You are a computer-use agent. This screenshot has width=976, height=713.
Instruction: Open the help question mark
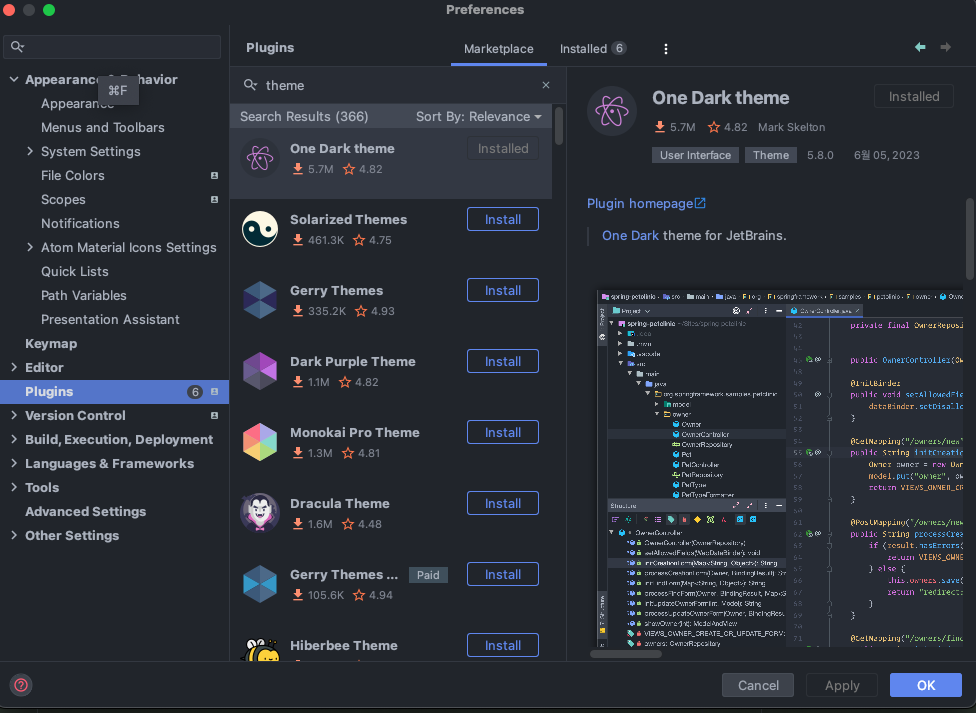click(x=21, y=685)
